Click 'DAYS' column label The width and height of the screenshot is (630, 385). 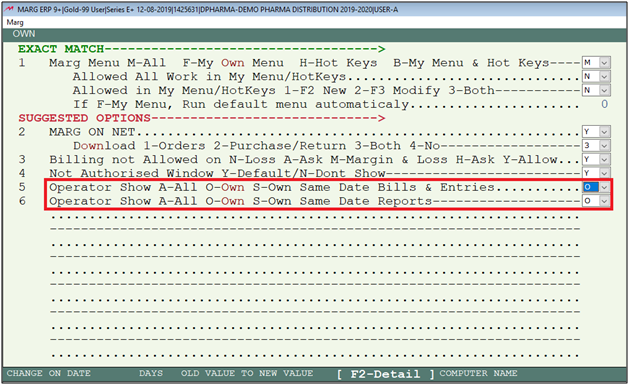click(x=151, y=373)
